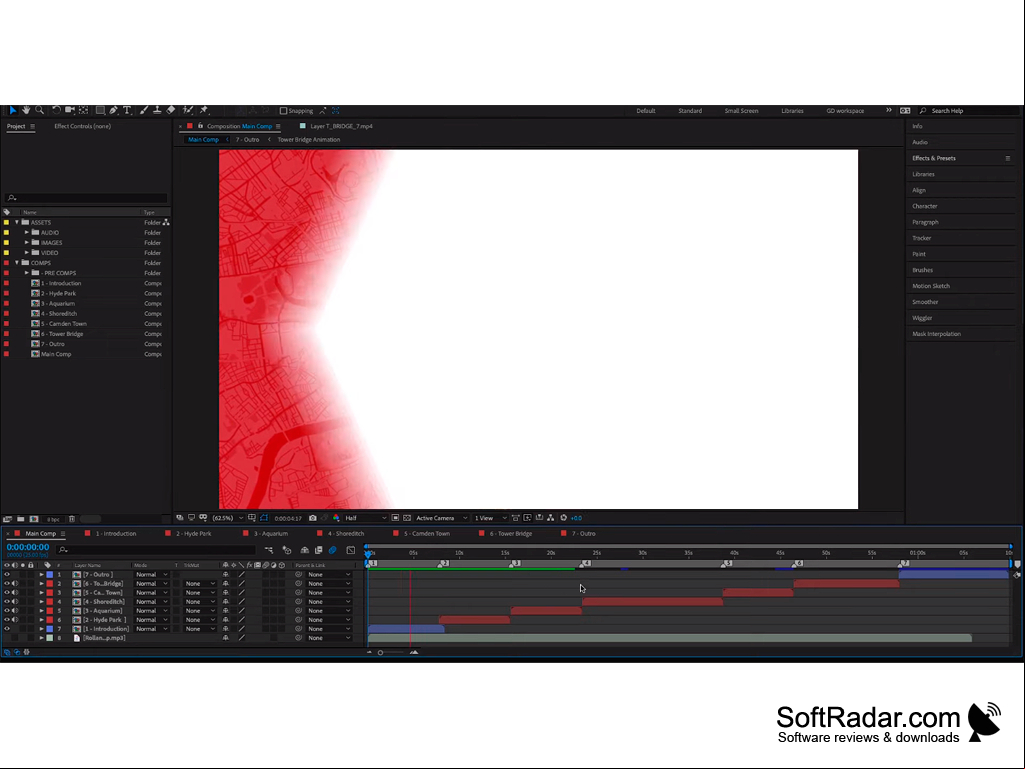Click delete trash icon in Project panel

coord(72,519)
